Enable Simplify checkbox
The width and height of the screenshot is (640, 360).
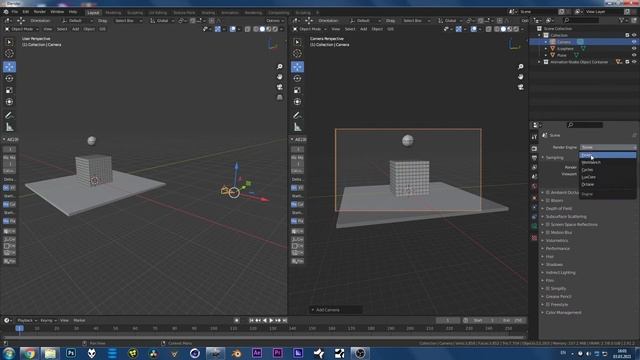(x=548, y=288)
